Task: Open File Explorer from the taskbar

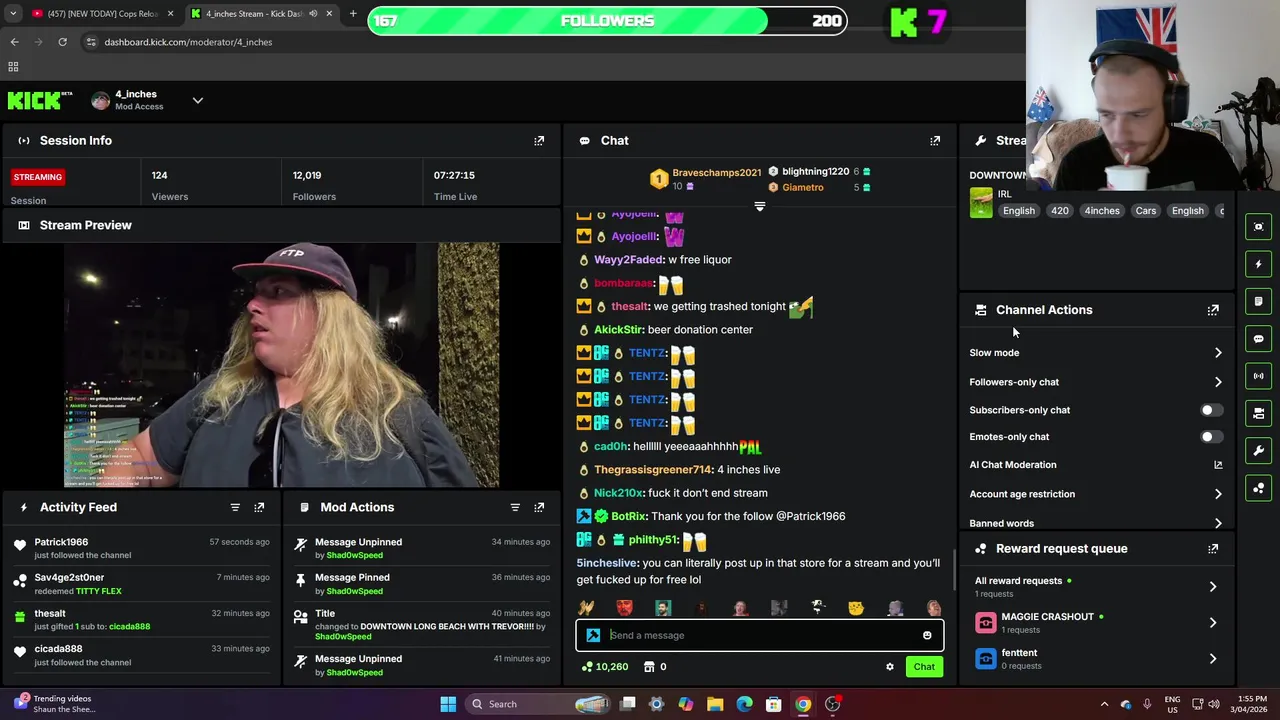Action: point(715,704)
